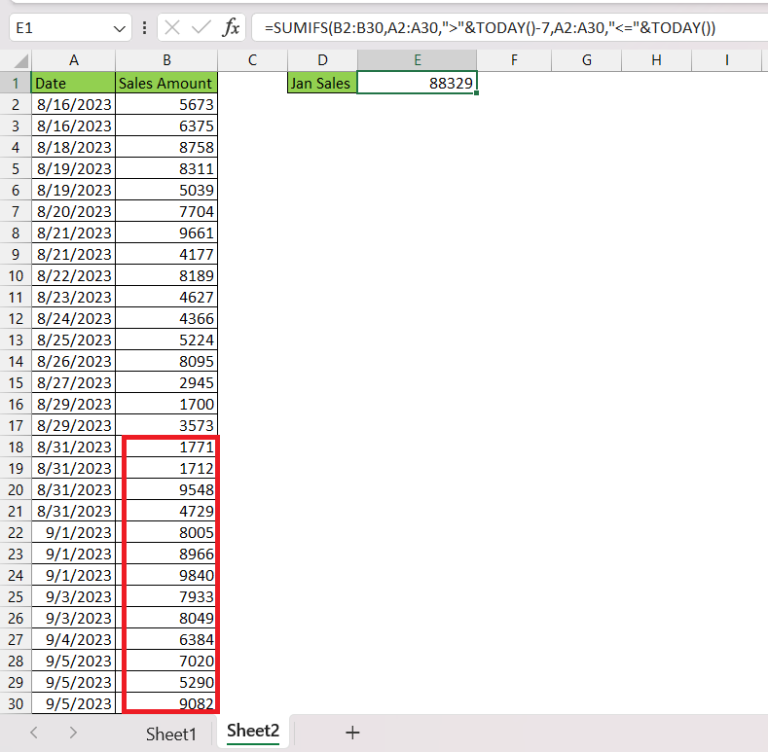The height and width of the screenshot is (752, 768).
Task: Click the Insert Function fx icon
Action: coord(231,27)
